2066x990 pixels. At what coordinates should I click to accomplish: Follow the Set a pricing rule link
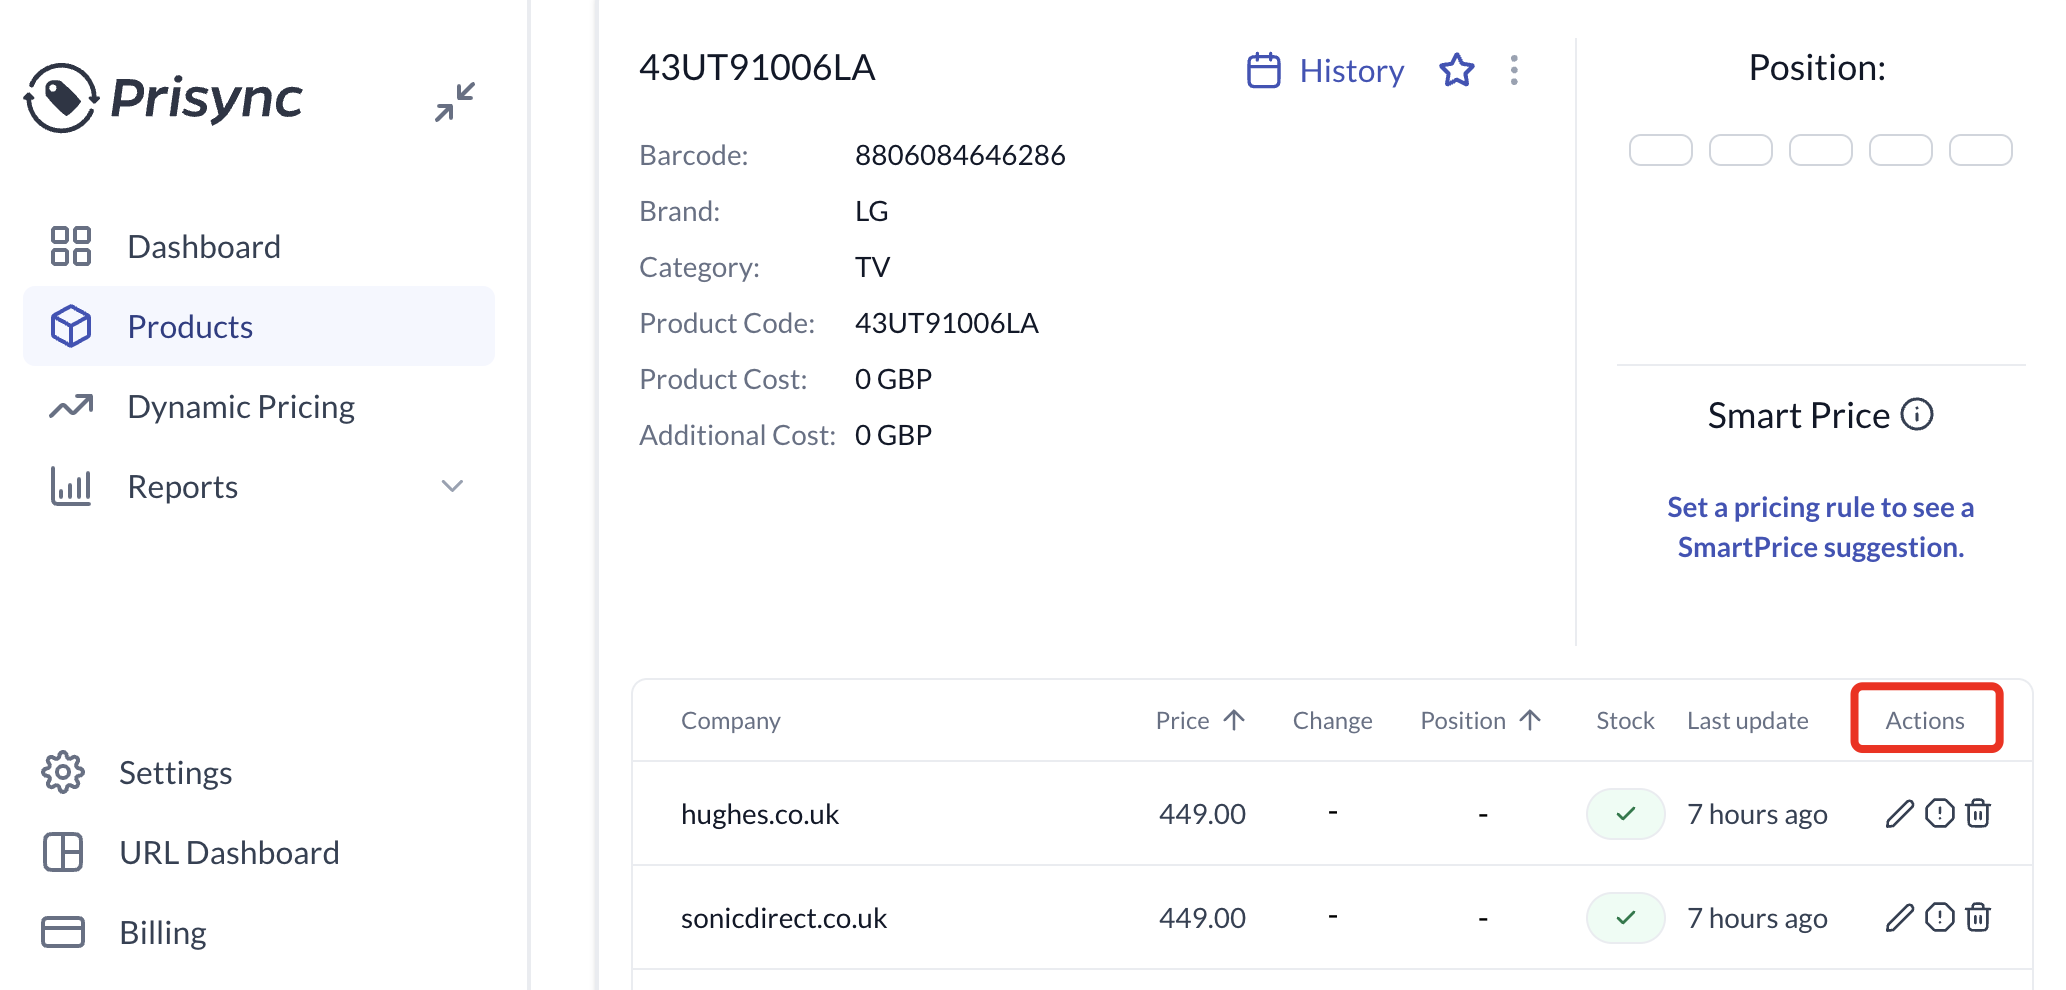(x=1820, y=527)
